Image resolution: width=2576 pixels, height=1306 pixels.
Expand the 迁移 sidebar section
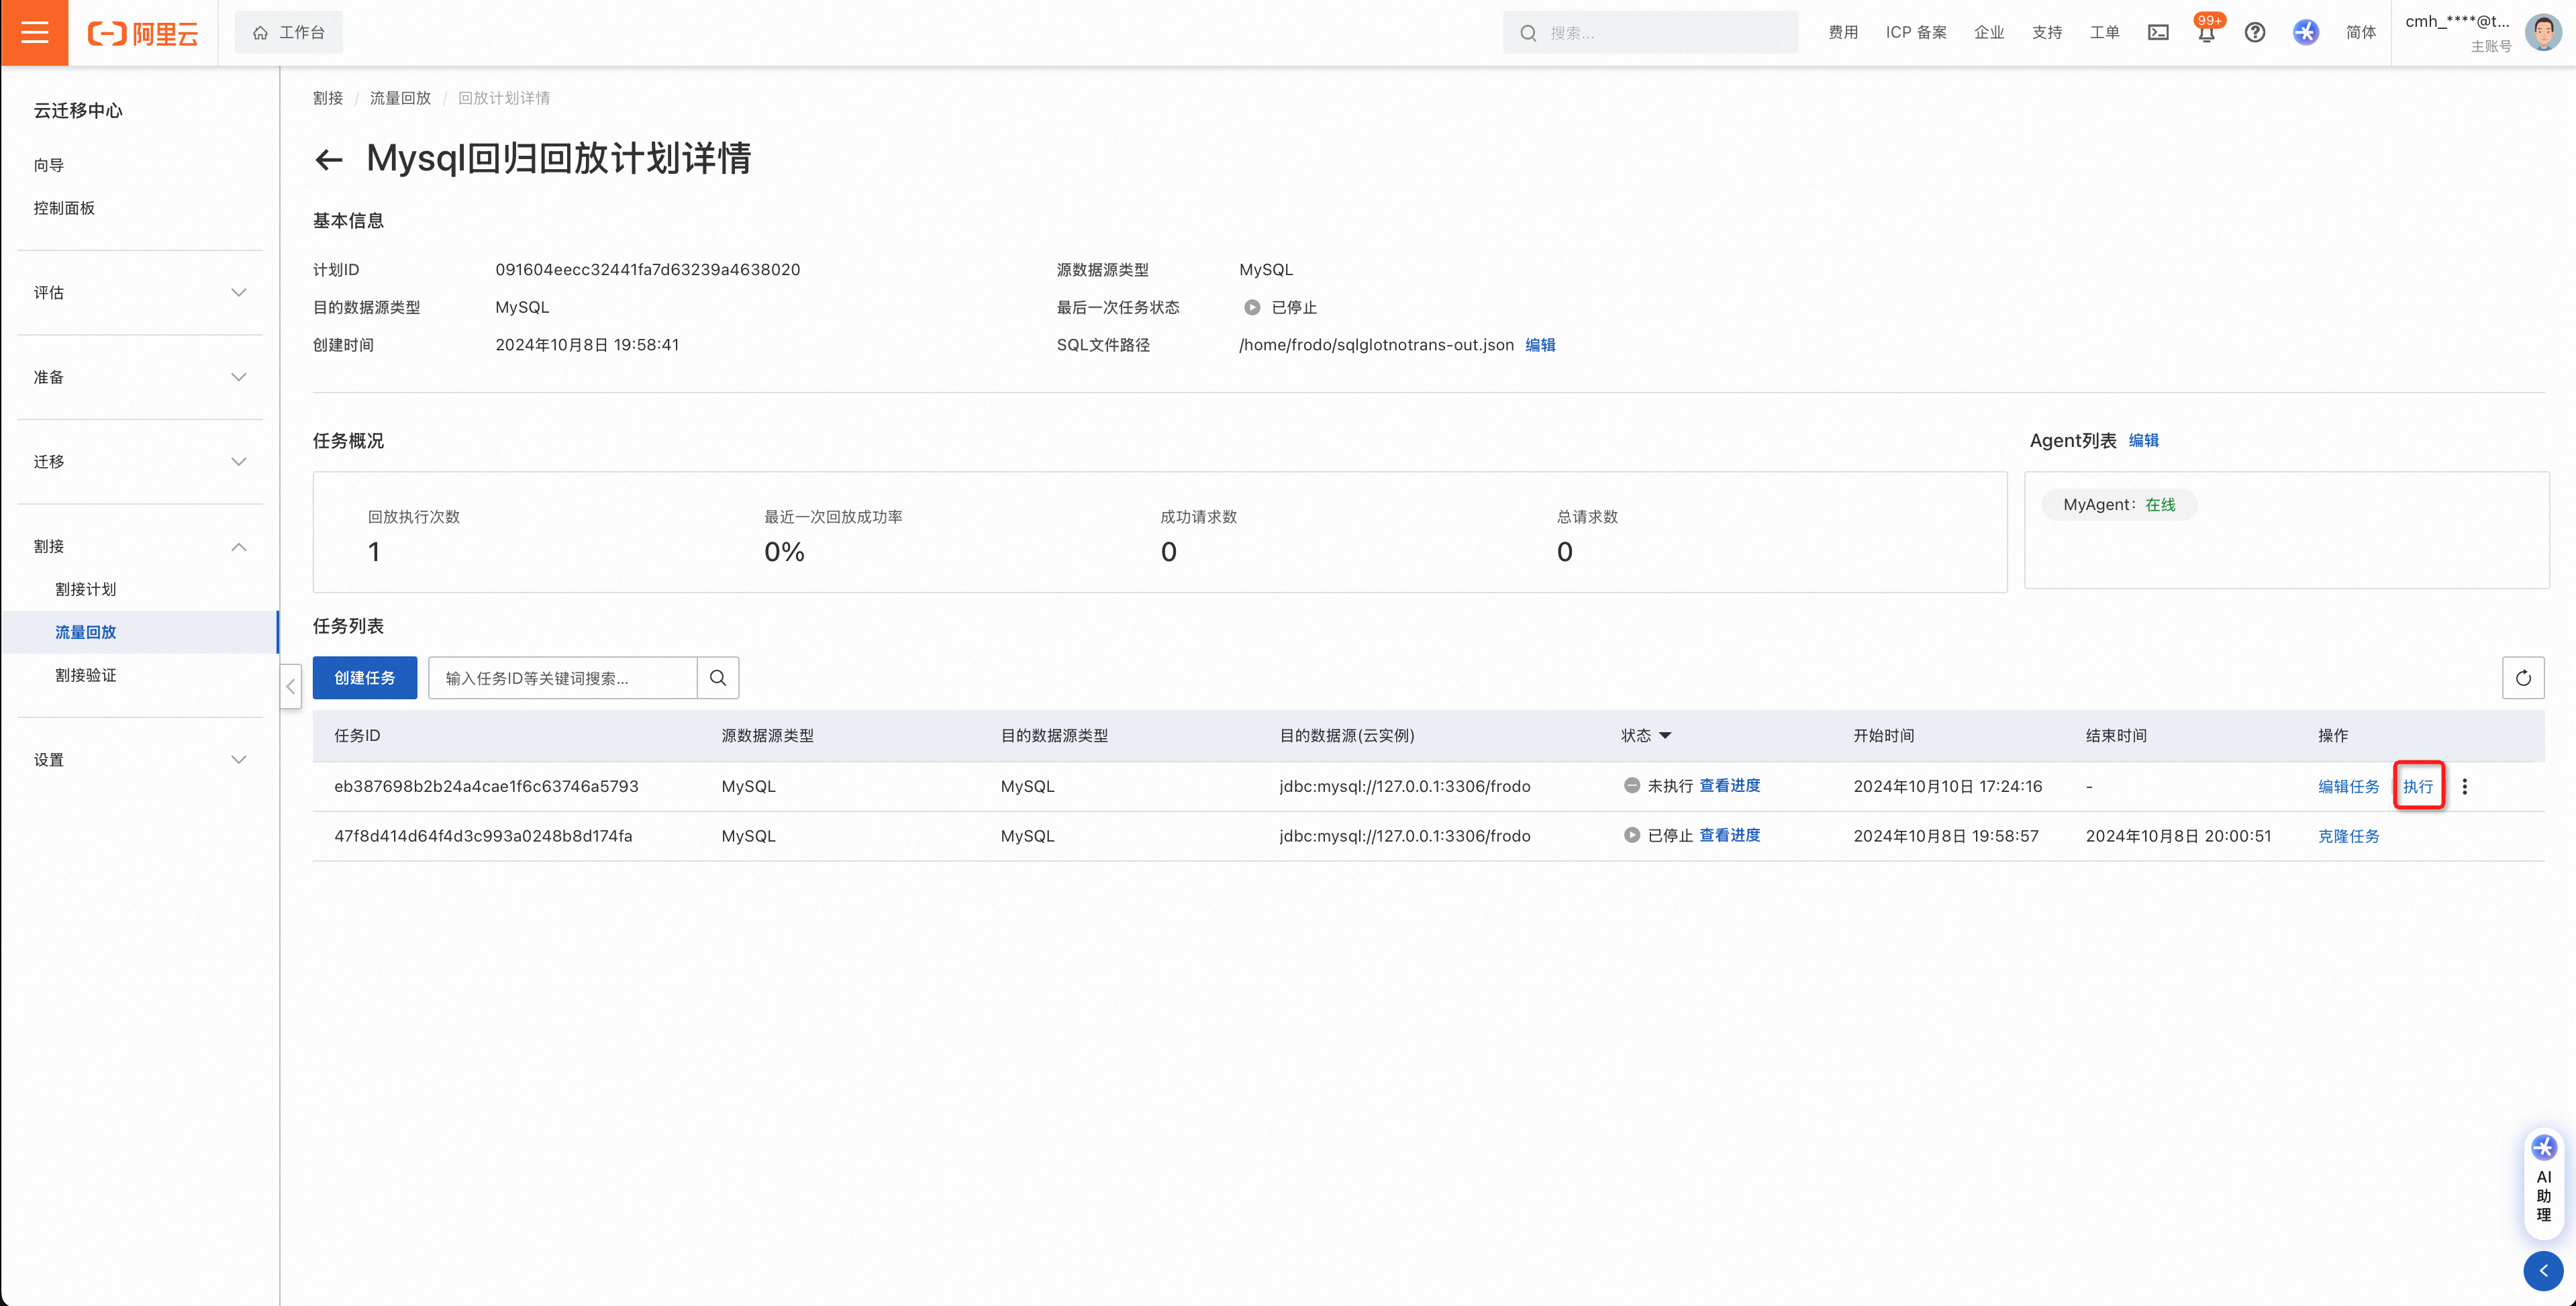click(x=140, y=462)
